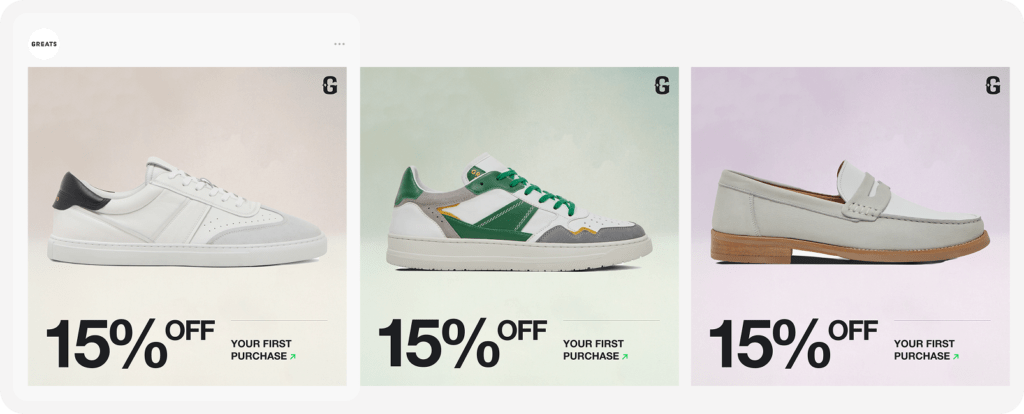Click the green arrow on the first ad
This screenshot has width=1024, height=414.
[293, 356]
